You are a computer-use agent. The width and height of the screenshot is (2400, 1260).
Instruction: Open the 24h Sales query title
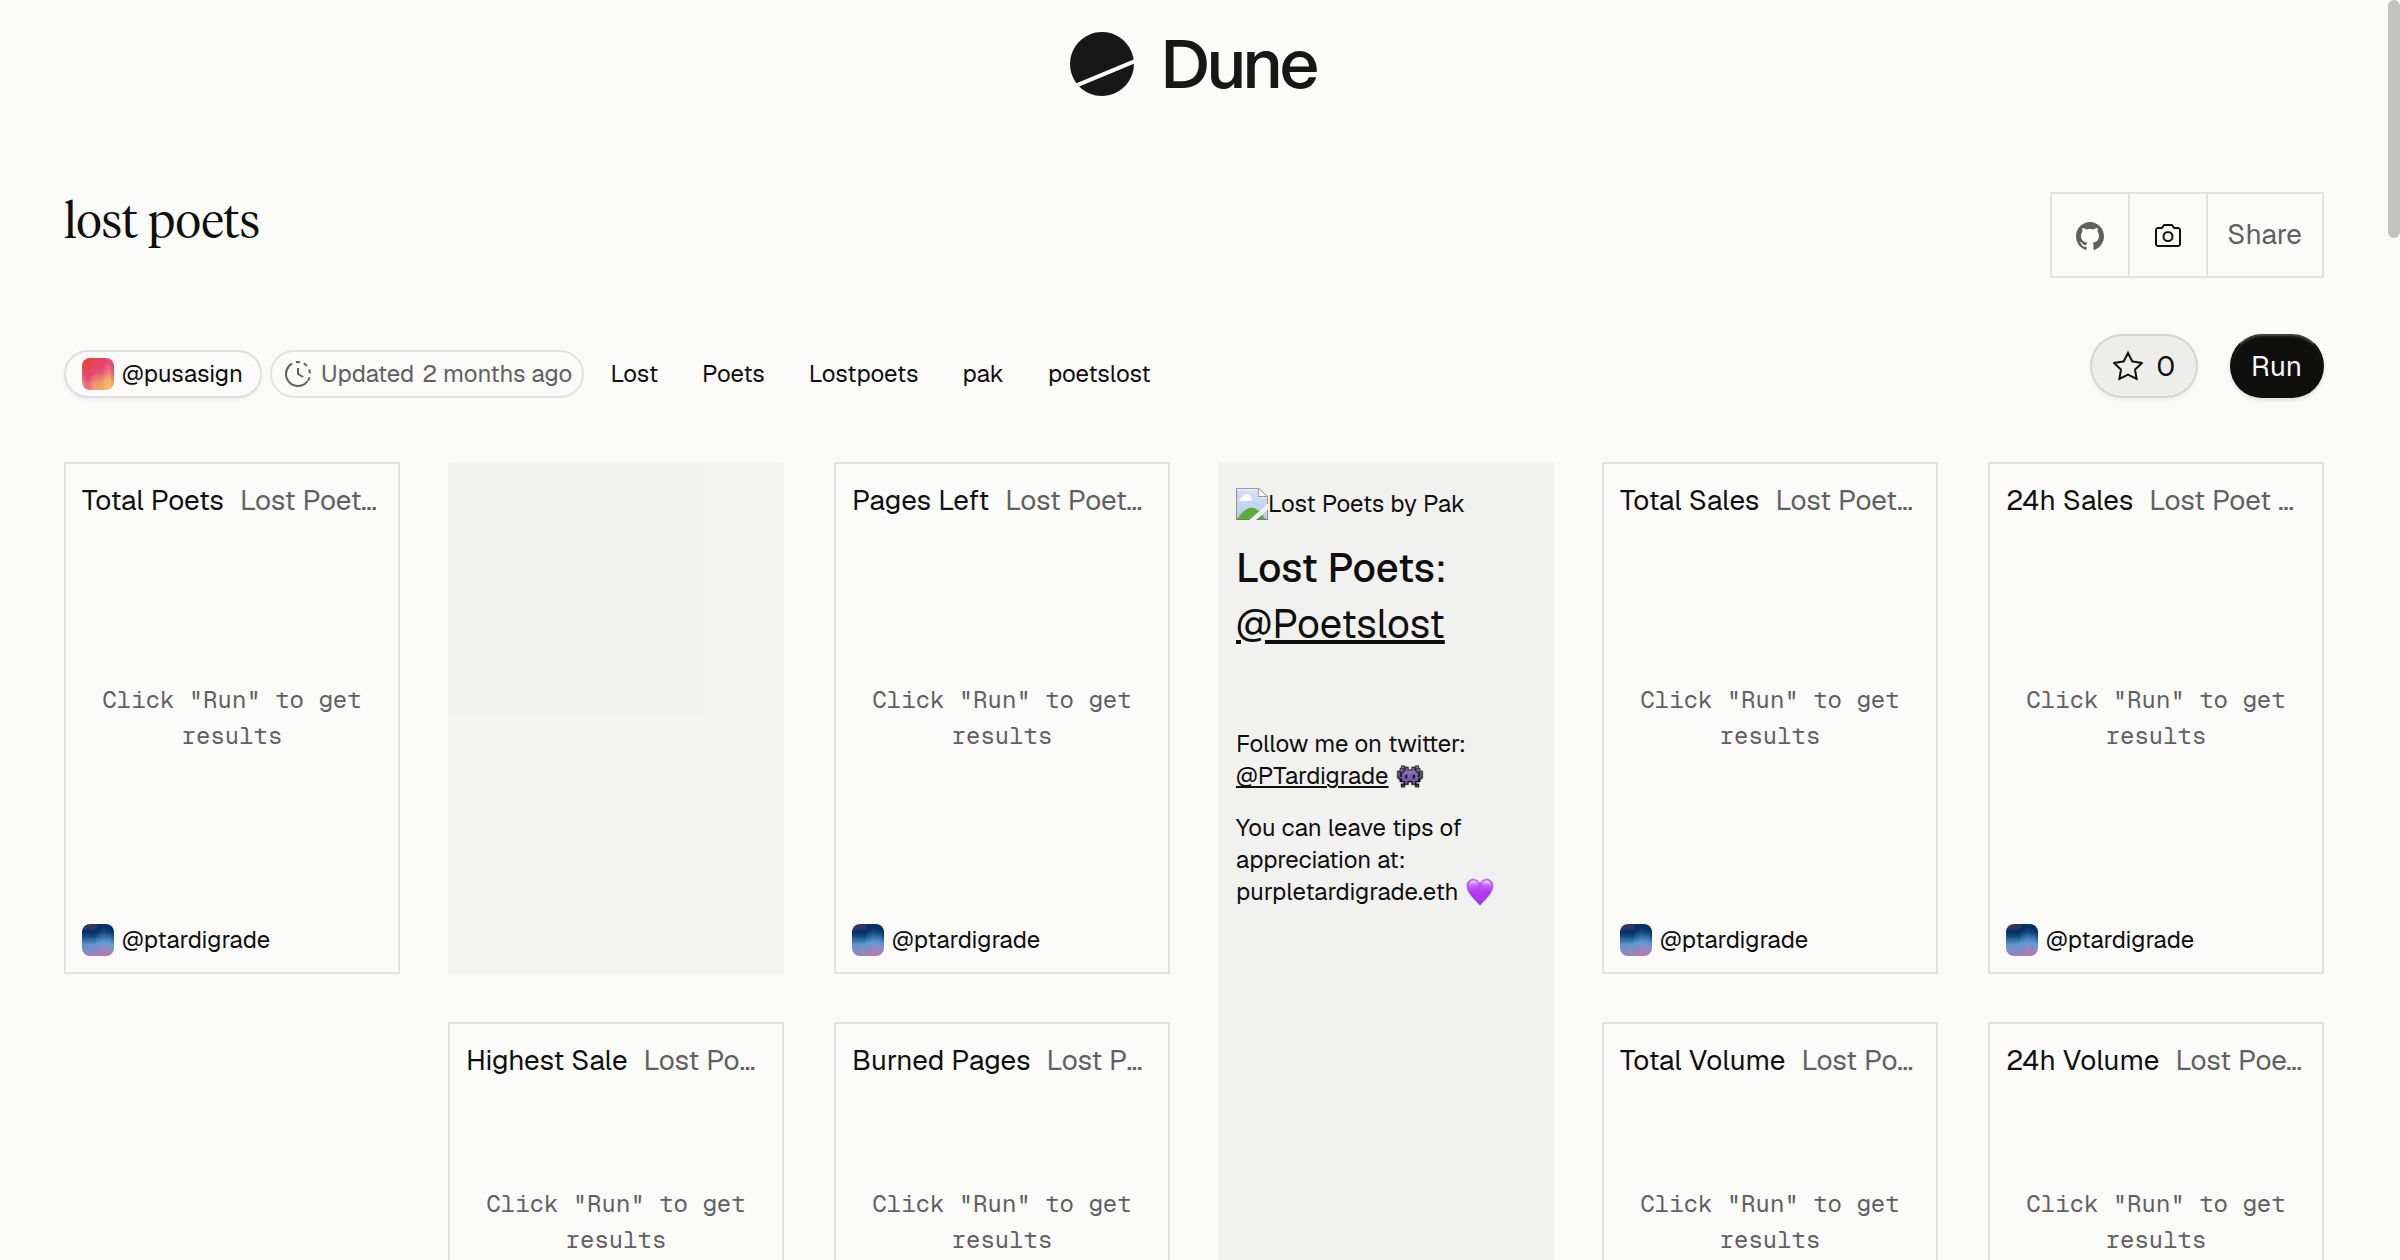tap(2069, 501)
